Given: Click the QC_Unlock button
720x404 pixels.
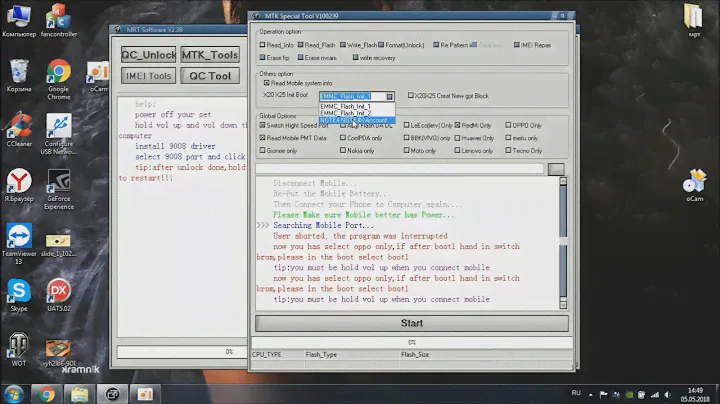Looking at the screenshot, I should tap(147, 54).
